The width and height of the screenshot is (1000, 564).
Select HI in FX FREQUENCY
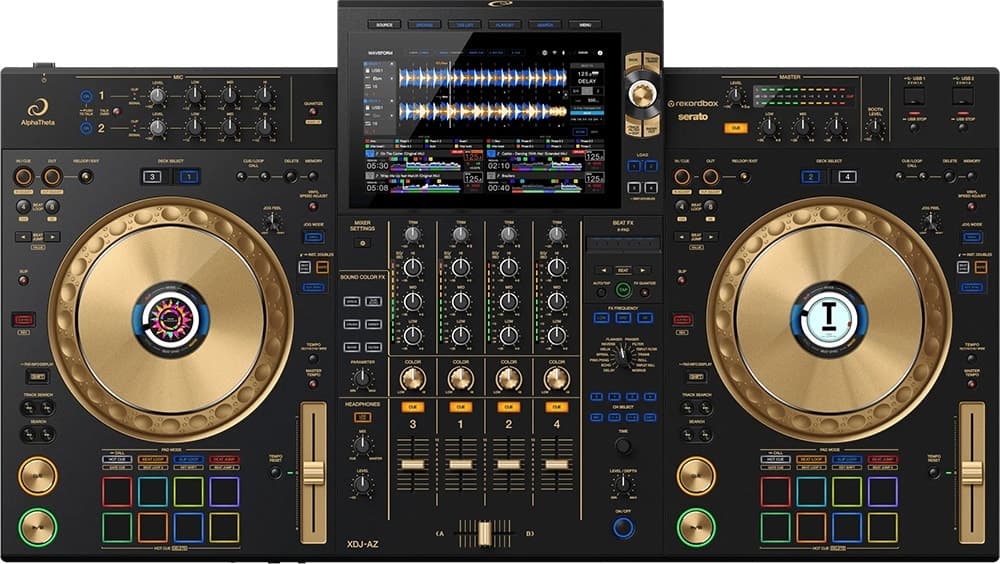pyautogui.click(x=645, y=317)
